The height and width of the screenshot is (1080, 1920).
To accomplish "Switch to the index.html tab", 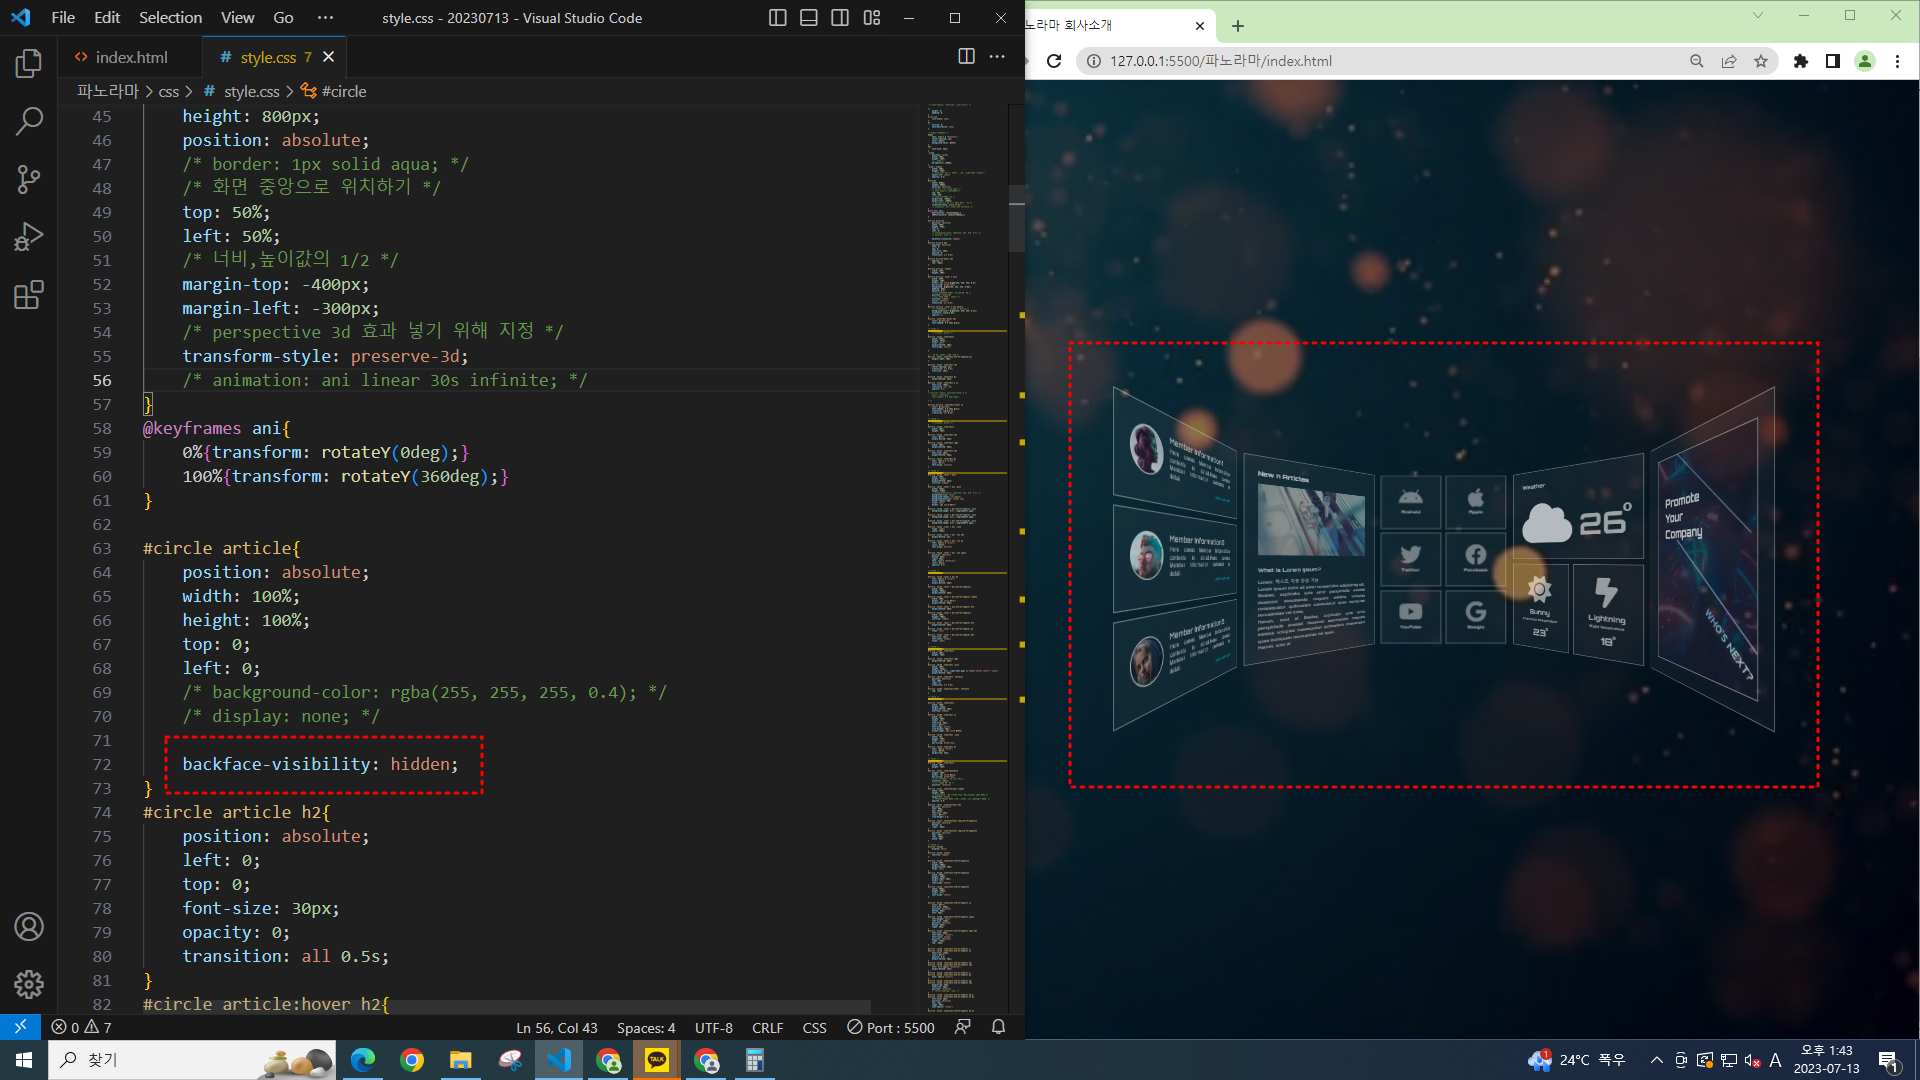I will pos(130,57).
